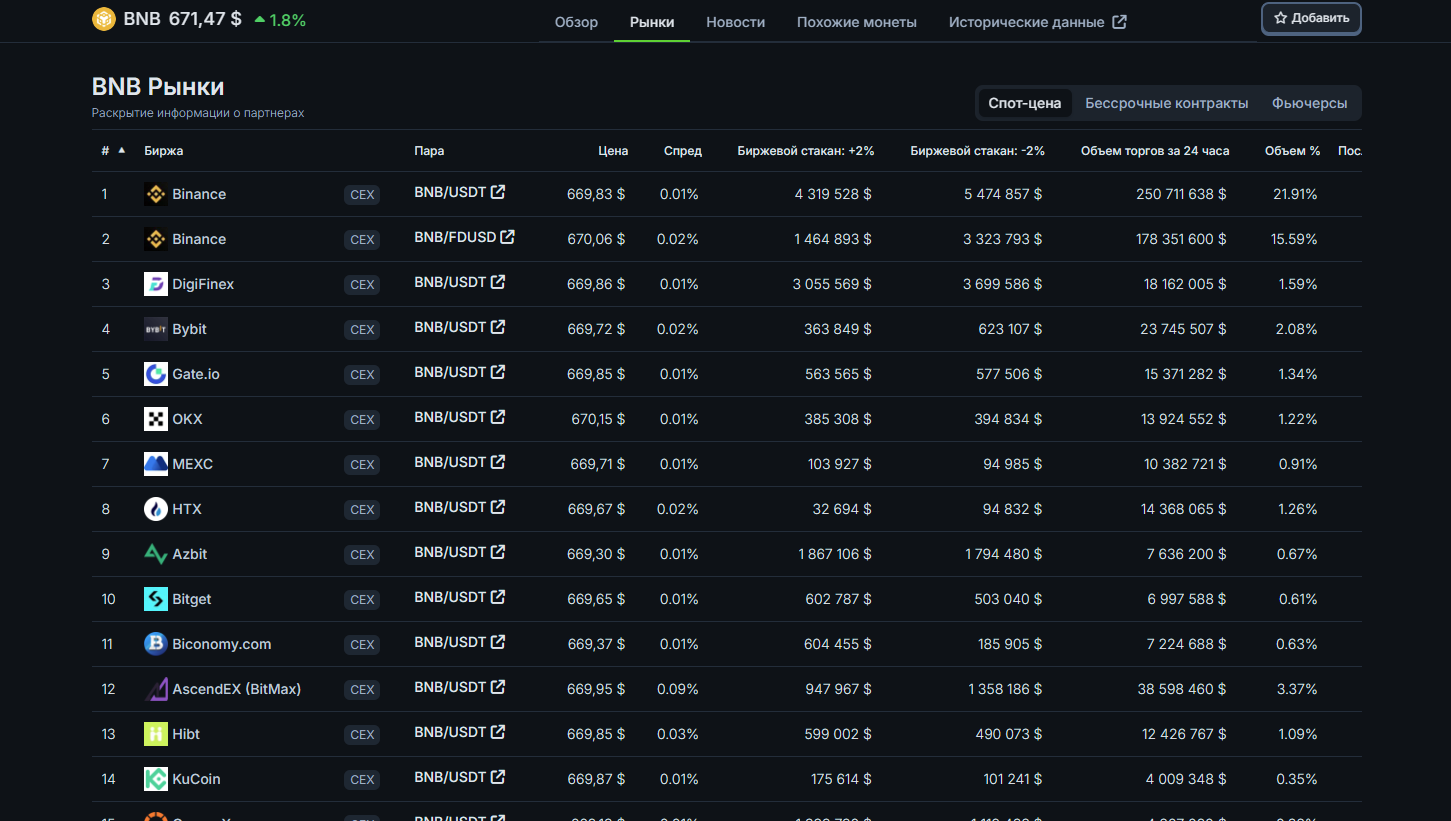This screenshot has width=1451, height=821.
Task: Sort table by # column arrow
Action: 122,150
